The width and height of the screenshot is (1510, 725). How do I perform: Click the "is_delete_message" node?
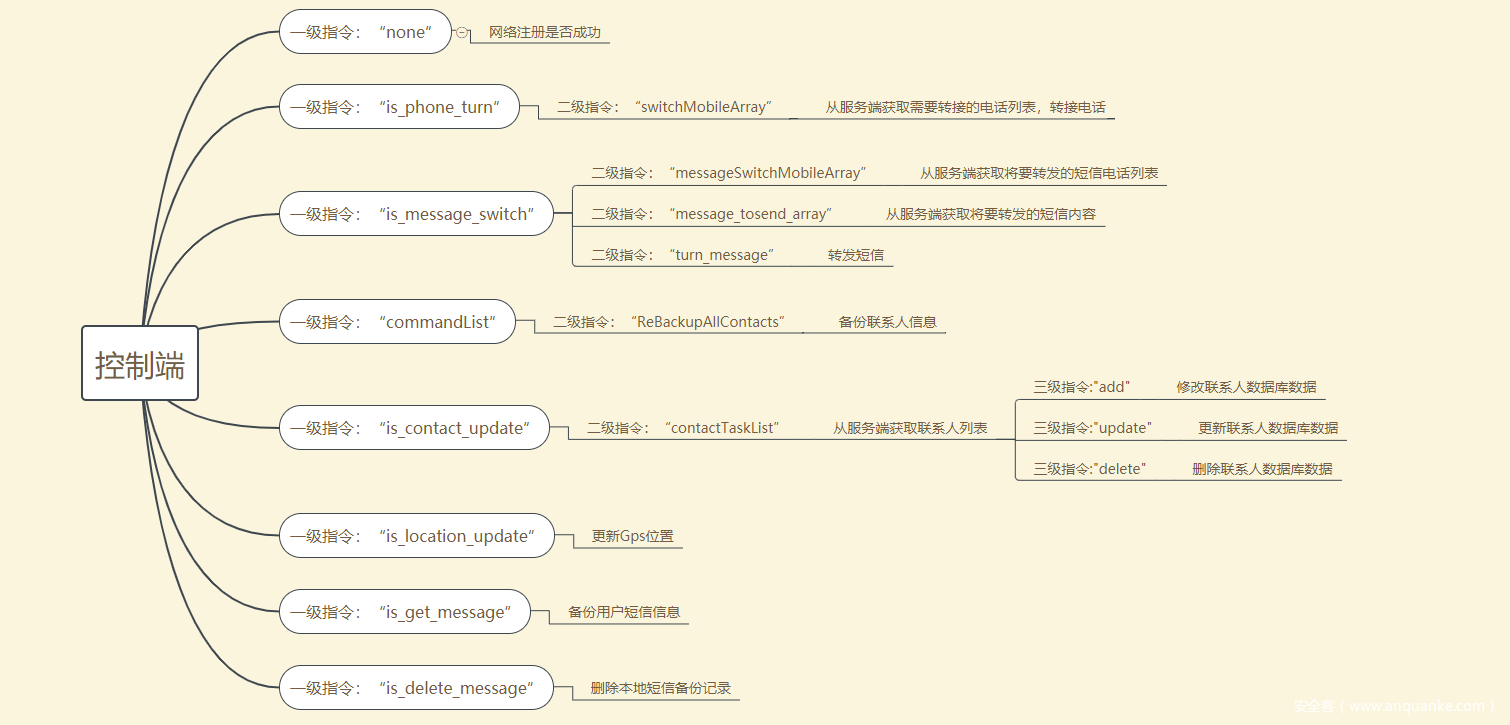pos(416,688)
